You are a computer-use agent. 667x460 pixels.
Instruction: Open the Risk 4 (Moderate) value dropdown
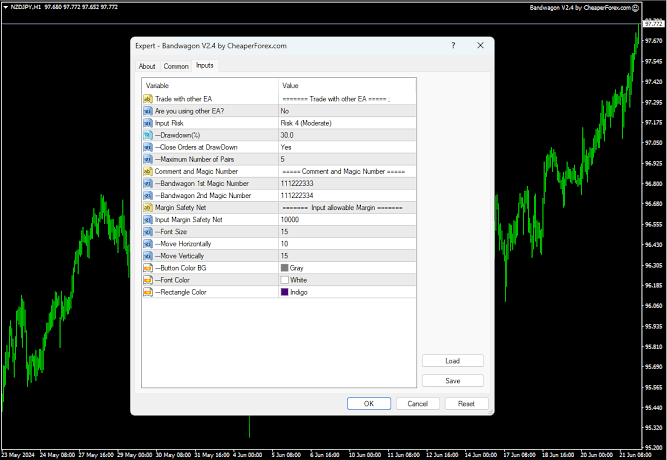tap(347, 123)
